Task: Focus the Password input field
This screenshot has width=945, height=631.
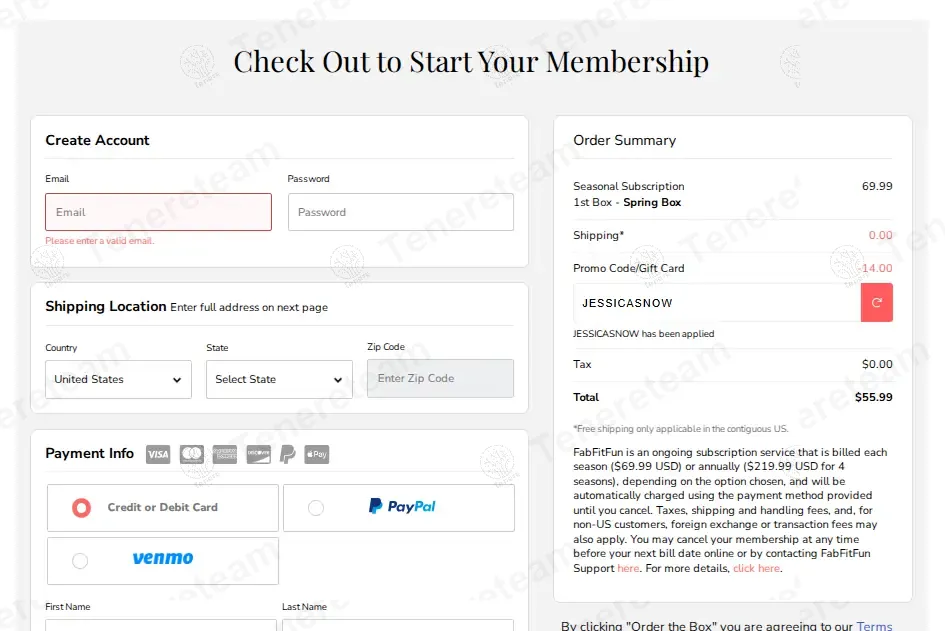Action: tap(400, 212)
